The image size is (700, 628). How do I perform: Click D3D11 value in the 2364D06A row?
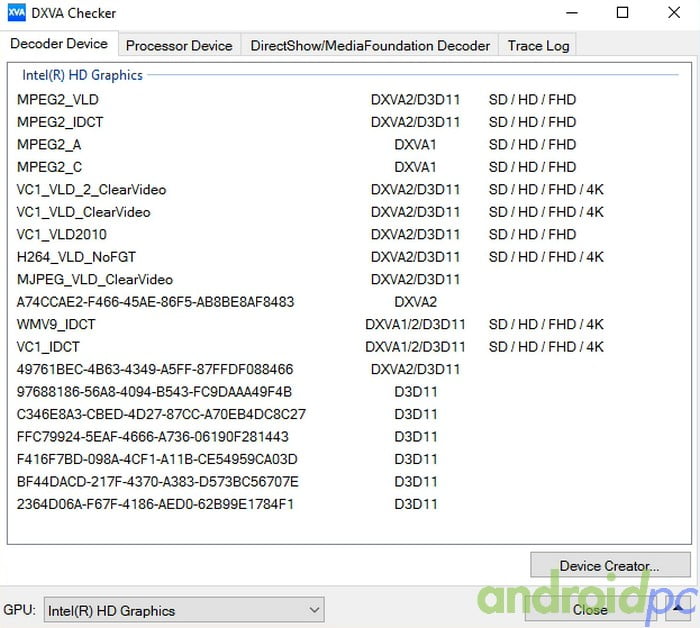click(416, 504)
